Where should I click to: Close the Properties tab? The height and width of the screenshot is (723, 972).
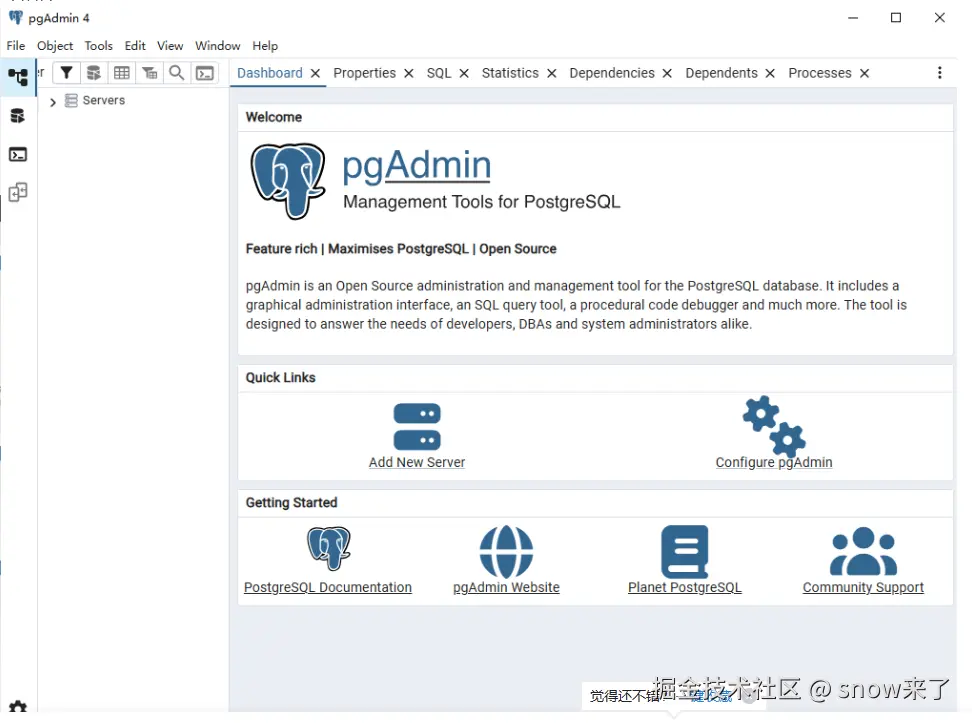point(409,73)
